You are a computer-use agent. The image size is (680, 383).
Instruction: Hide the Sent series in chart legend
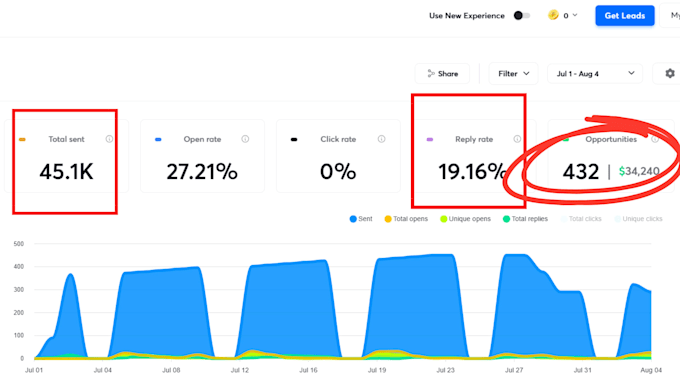coord(361,219)
